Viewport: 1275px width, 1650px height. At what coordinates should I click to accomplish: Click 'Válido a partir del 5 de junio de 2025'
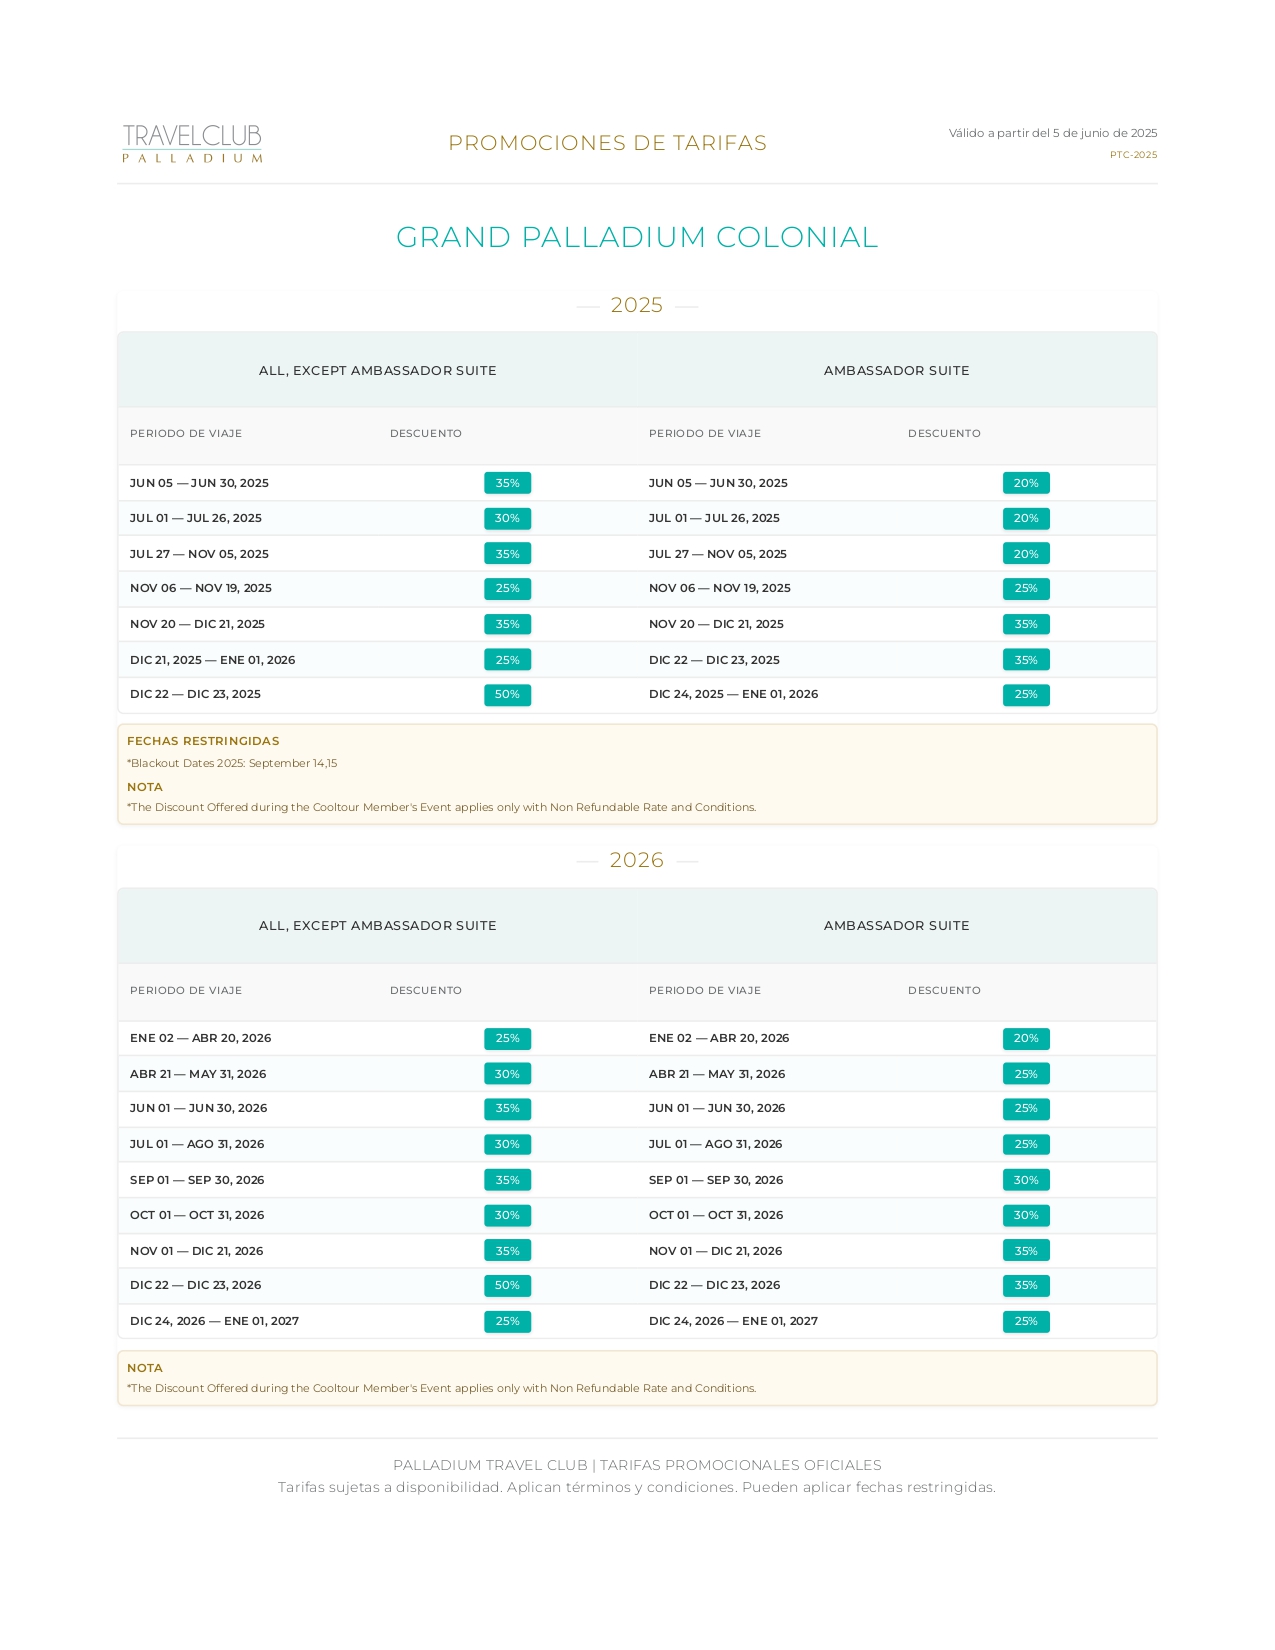(x=1053, y=133)
